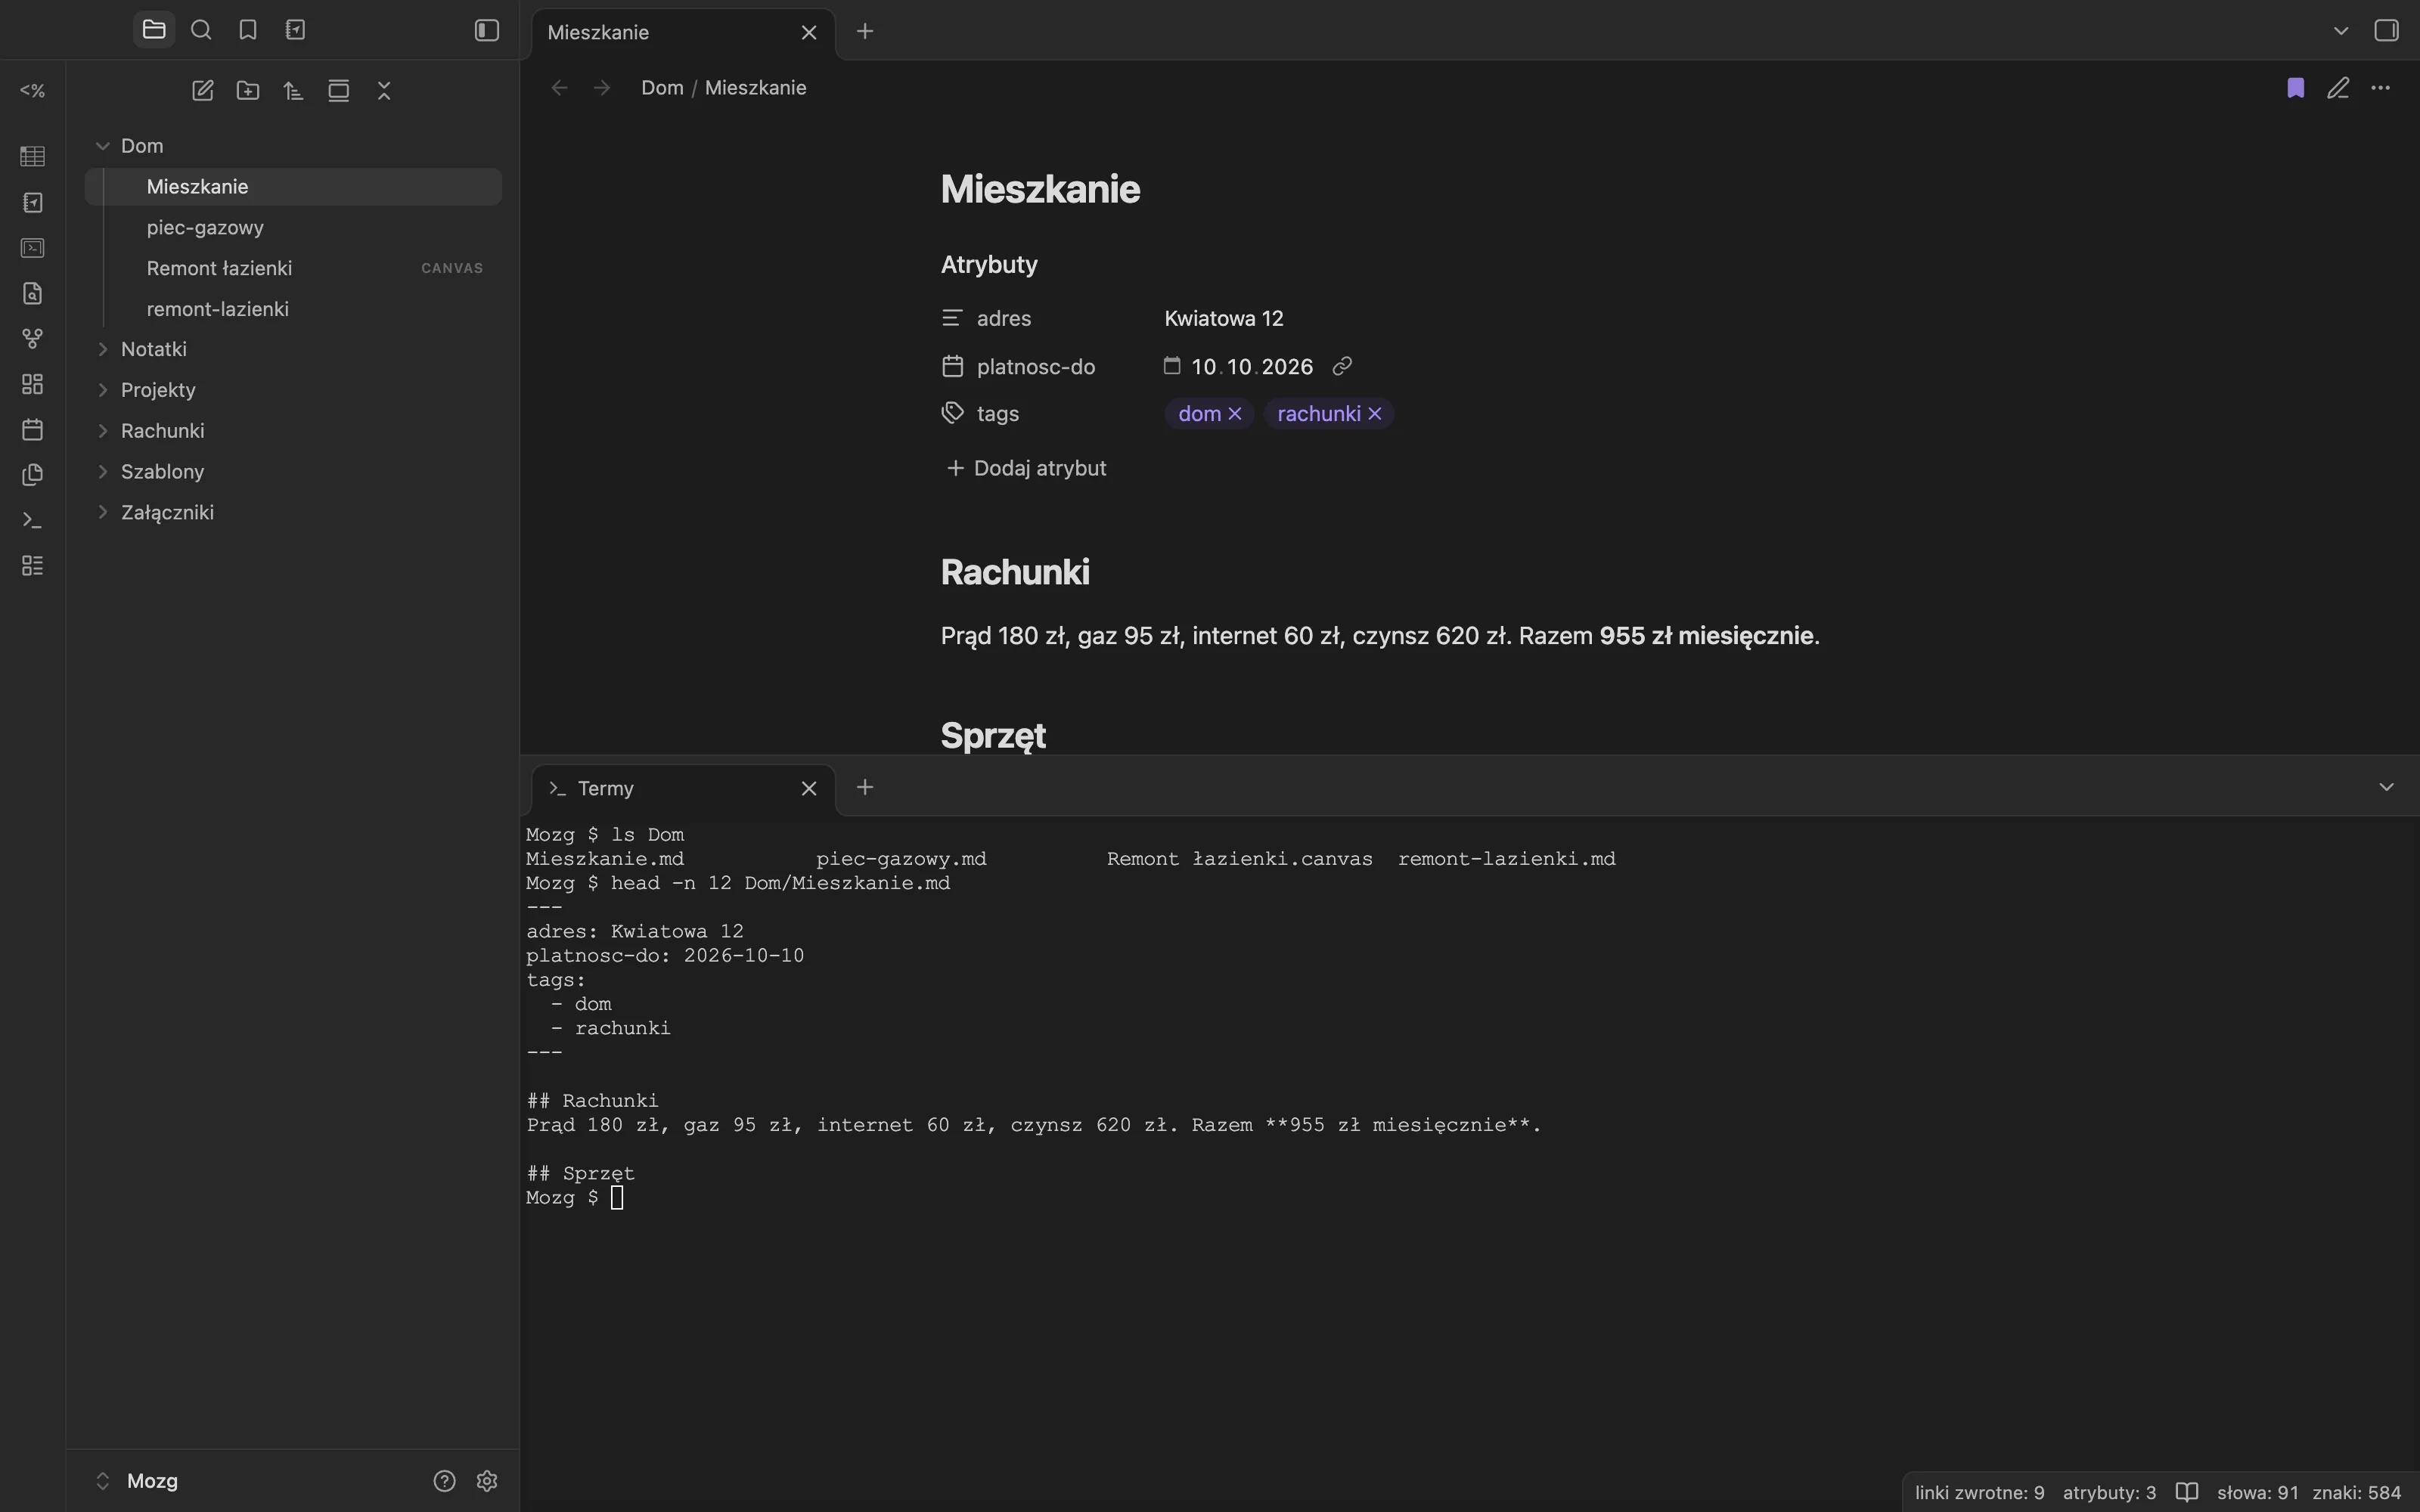Viewport: 2420px width, 1512px height.
Task: Click Dodaj atrybut to add property
Action: pos(1026,468)
